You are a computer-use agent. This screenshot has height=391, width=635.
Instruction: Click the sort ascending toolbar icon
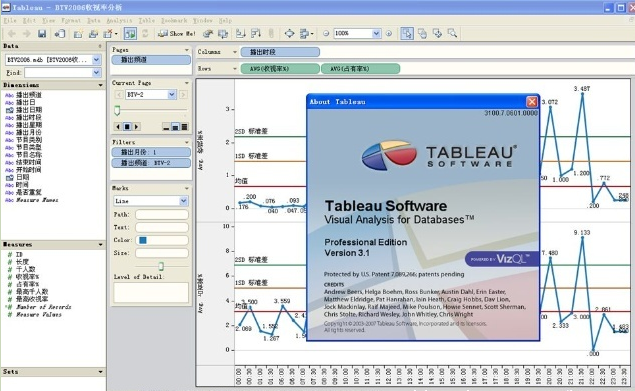coord(241,34)
